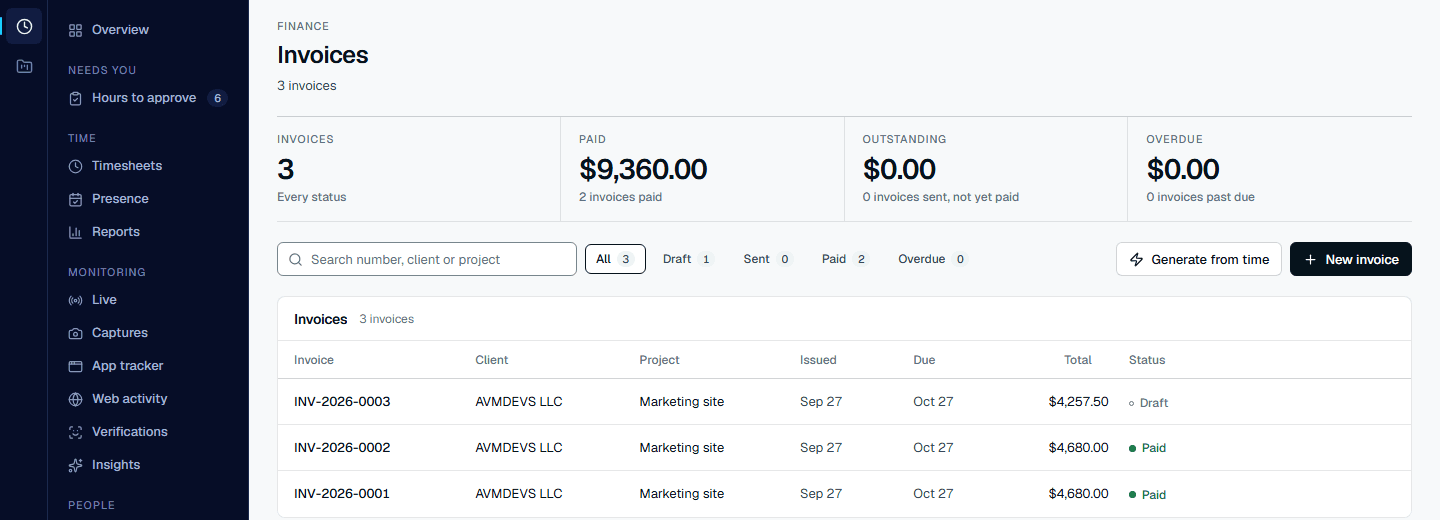Open the Overview page
Viewport: 1440px width, 520px height.
click(x=148, y=30)
